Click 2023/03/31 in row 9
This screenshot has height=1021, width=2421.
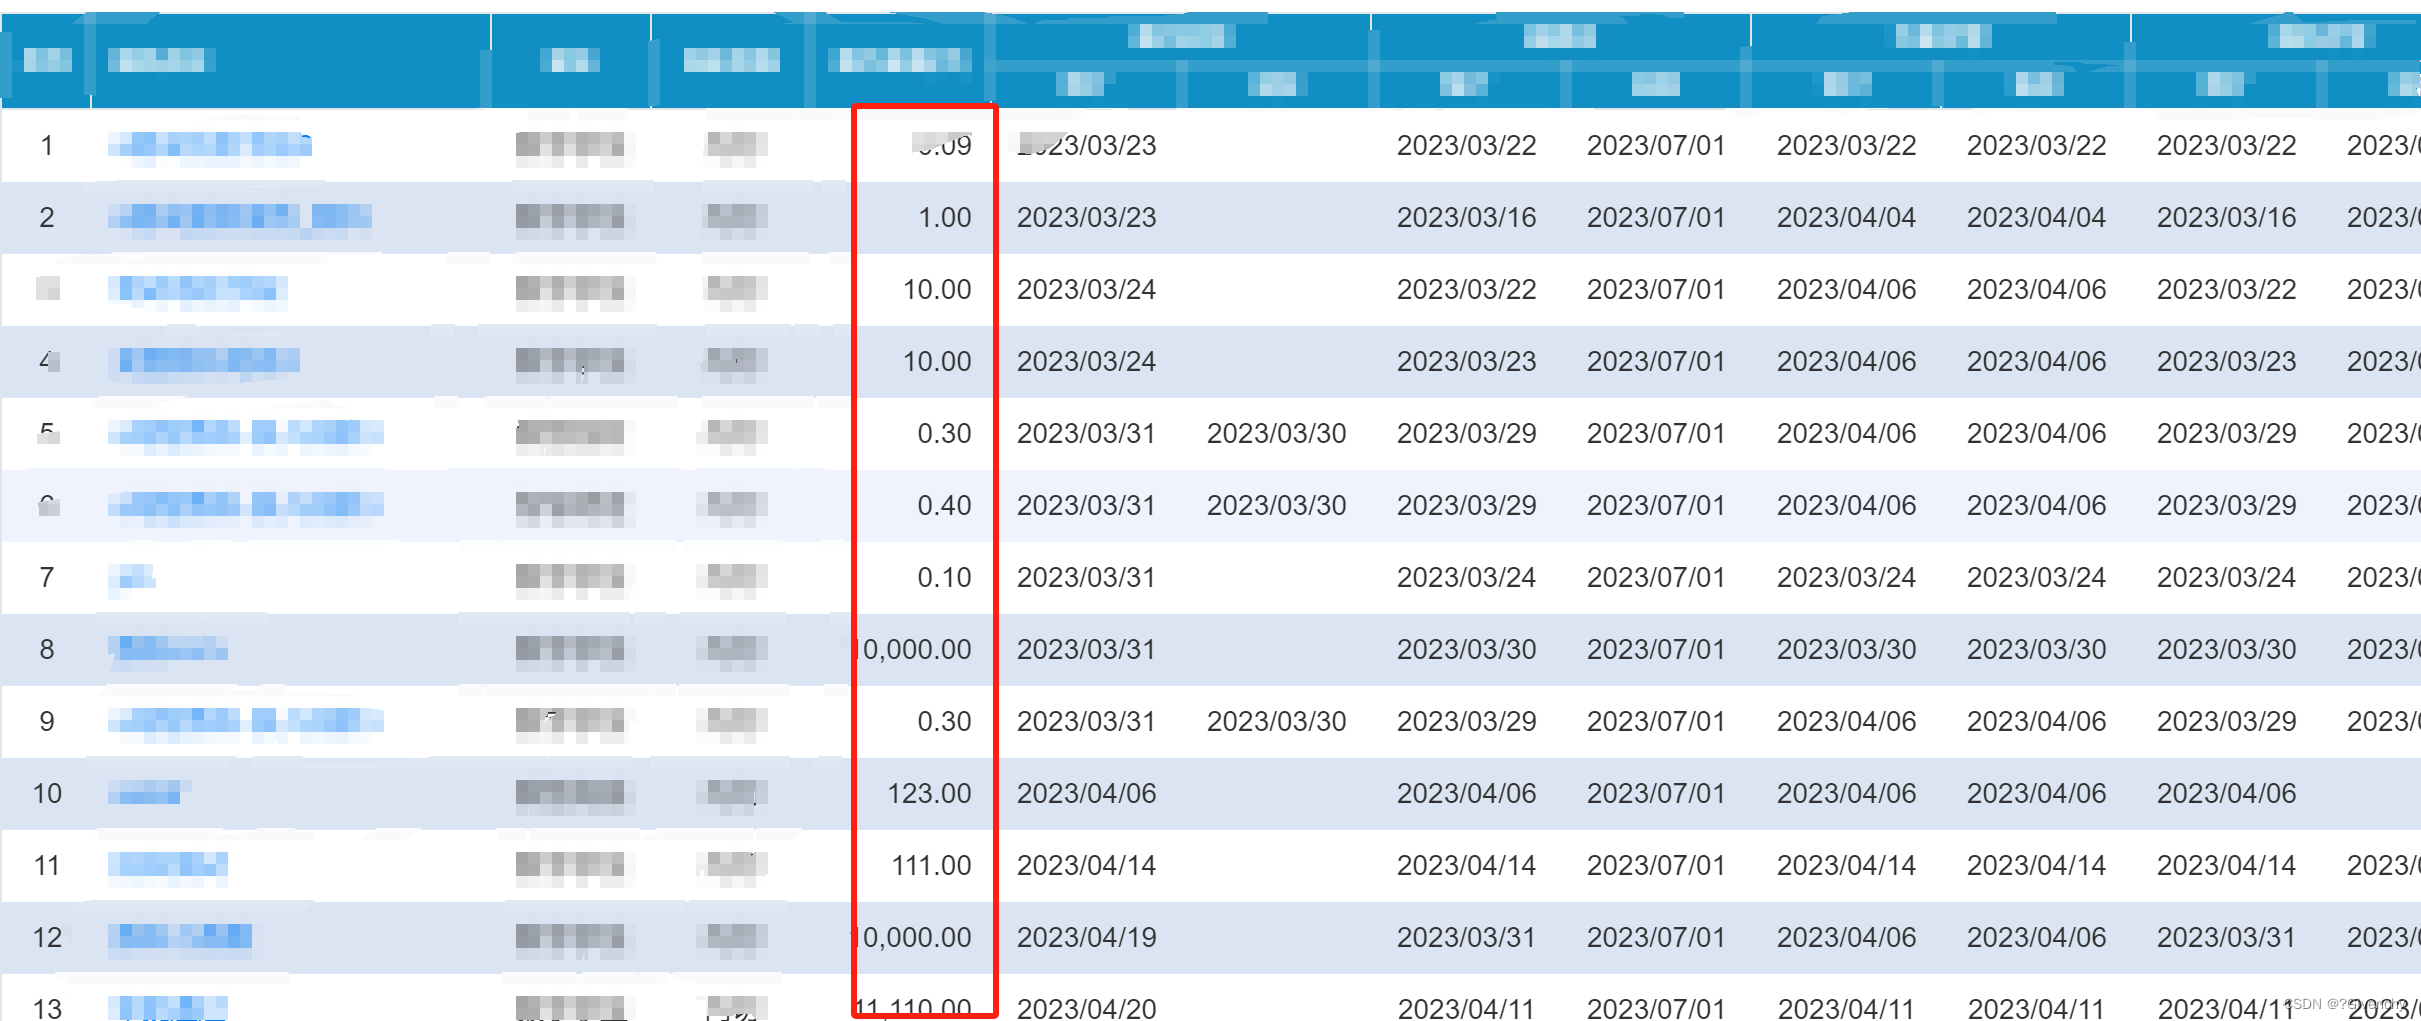pos(1086,721)
